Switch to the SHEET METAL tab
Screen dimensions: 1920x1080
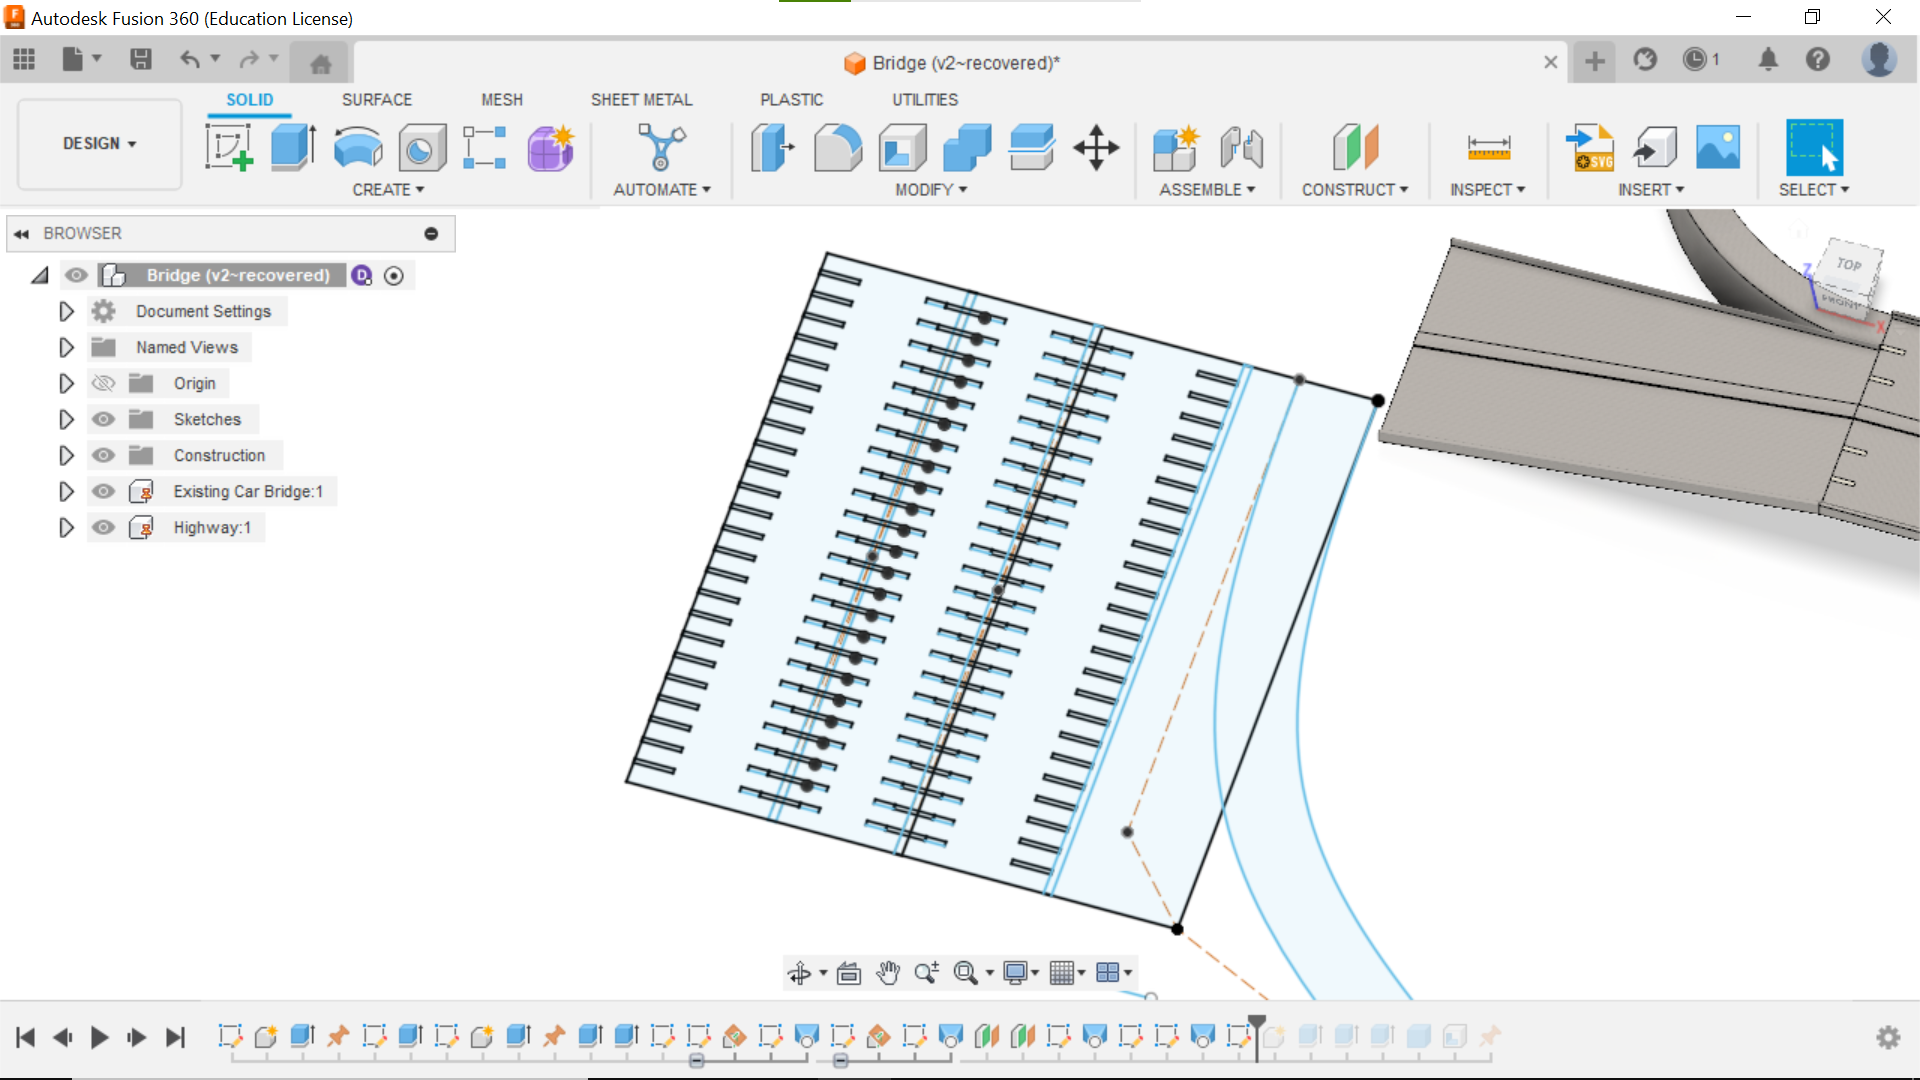pos(641,100)
